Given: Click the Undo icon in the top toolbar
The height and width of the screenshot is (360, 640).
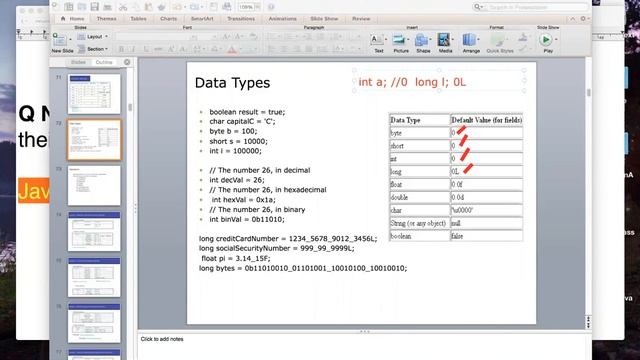Looking at the screenshot, I should (177, 7).
